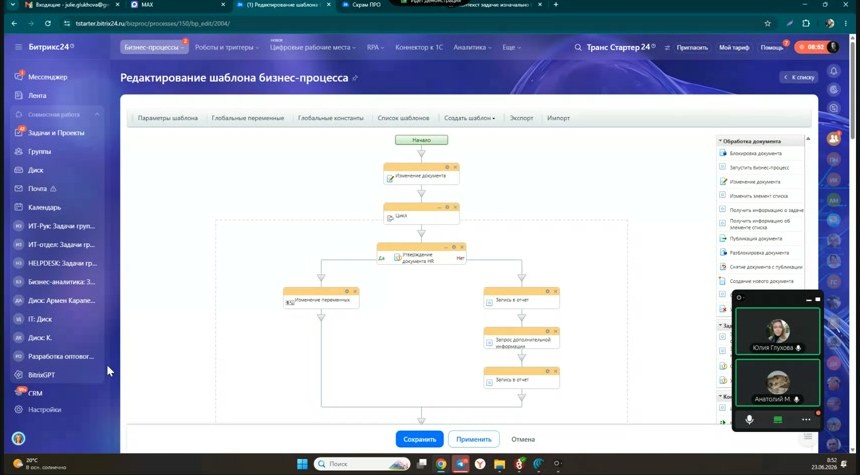860x475 pixels.
Task: Open the Календарь sidebar item
Action: tap(44, 207)
